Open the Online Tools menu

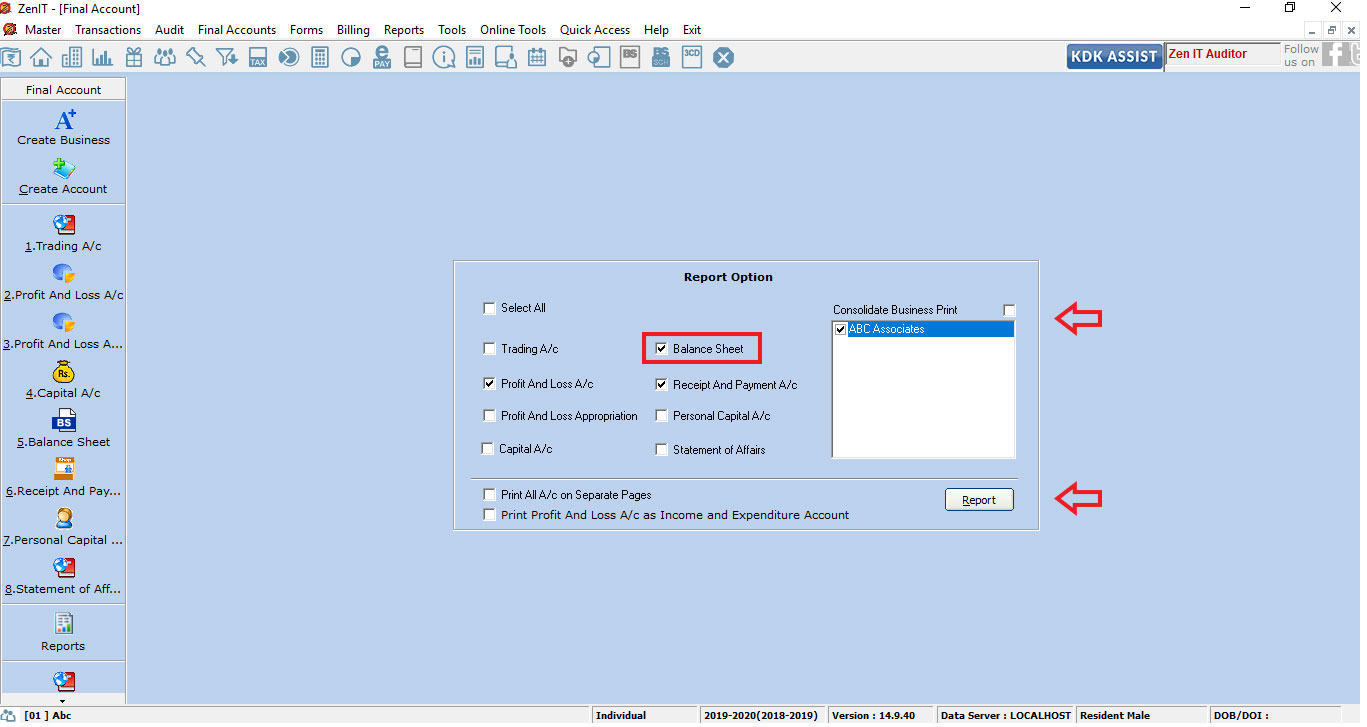coord(513,30)
